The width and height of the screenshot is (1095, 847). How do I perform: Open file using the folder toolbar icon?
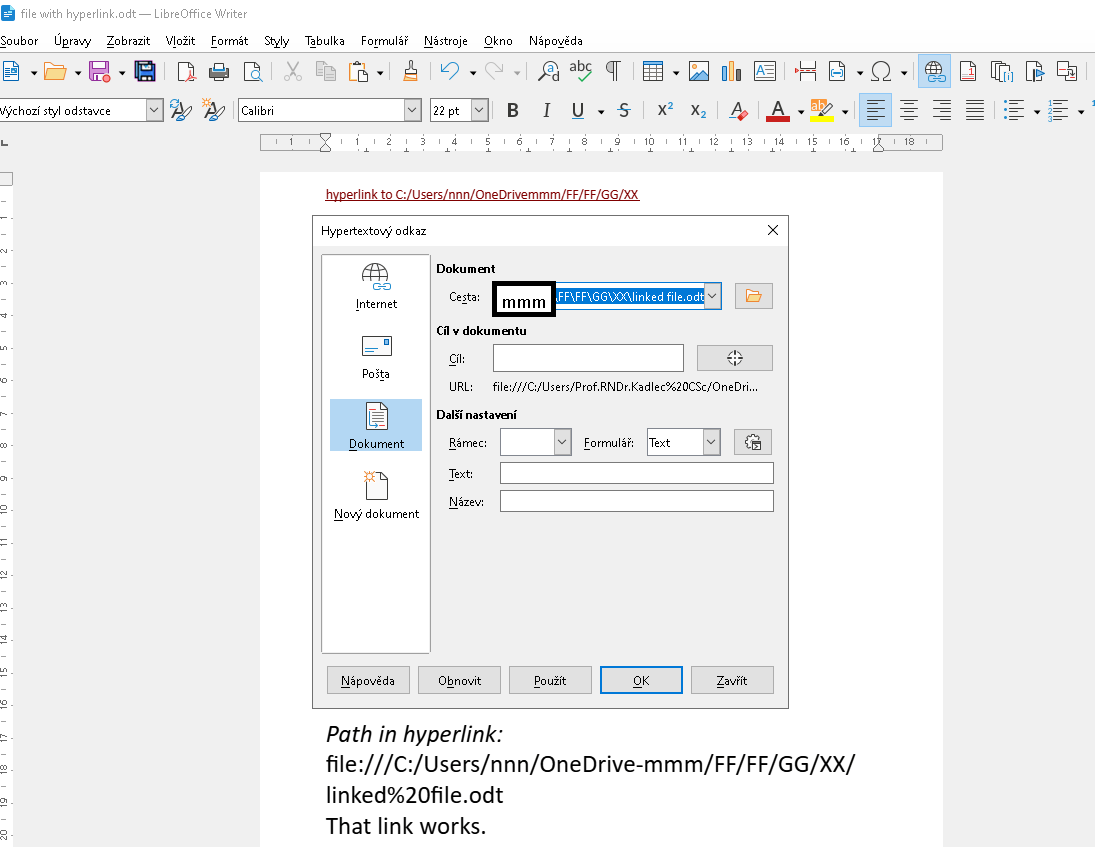pos(54,71)
